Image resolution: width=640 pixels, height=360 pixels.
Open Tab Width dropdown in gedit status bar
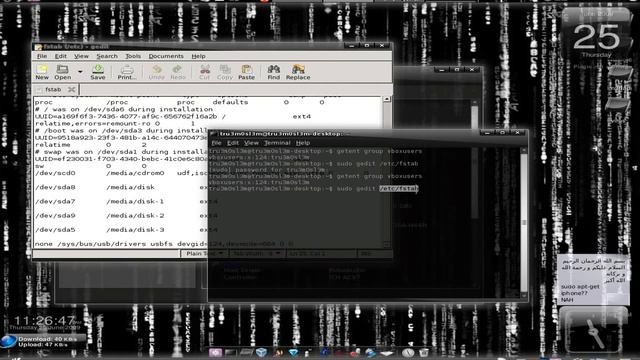pos(256,253)
